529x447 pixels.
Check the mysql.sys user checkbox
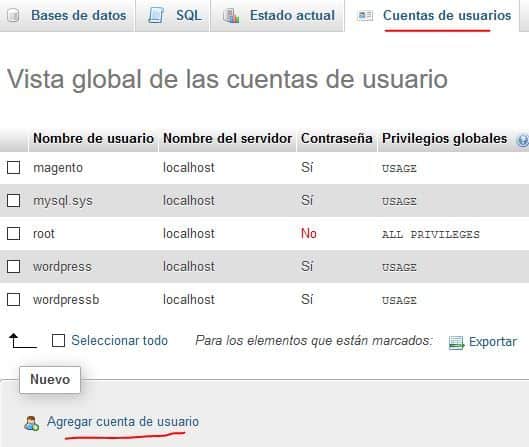(x=13, y=200)
